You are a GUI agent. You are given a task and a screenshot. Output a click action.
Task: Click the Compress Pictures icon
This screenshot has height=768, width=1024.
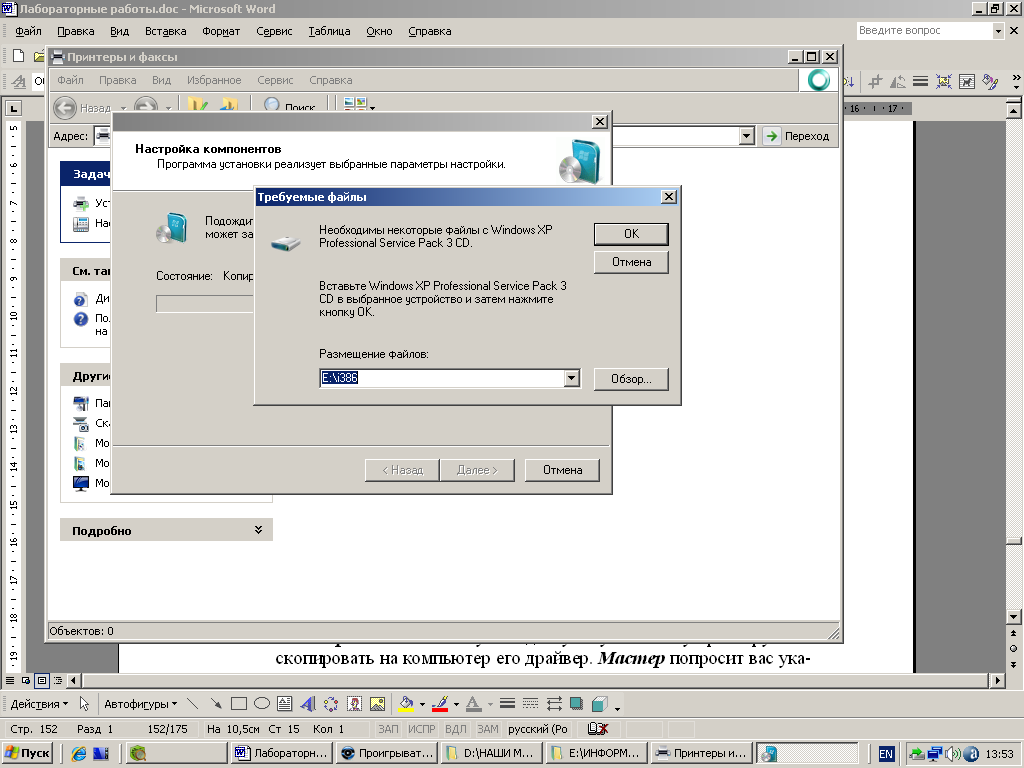click(944, 82)
